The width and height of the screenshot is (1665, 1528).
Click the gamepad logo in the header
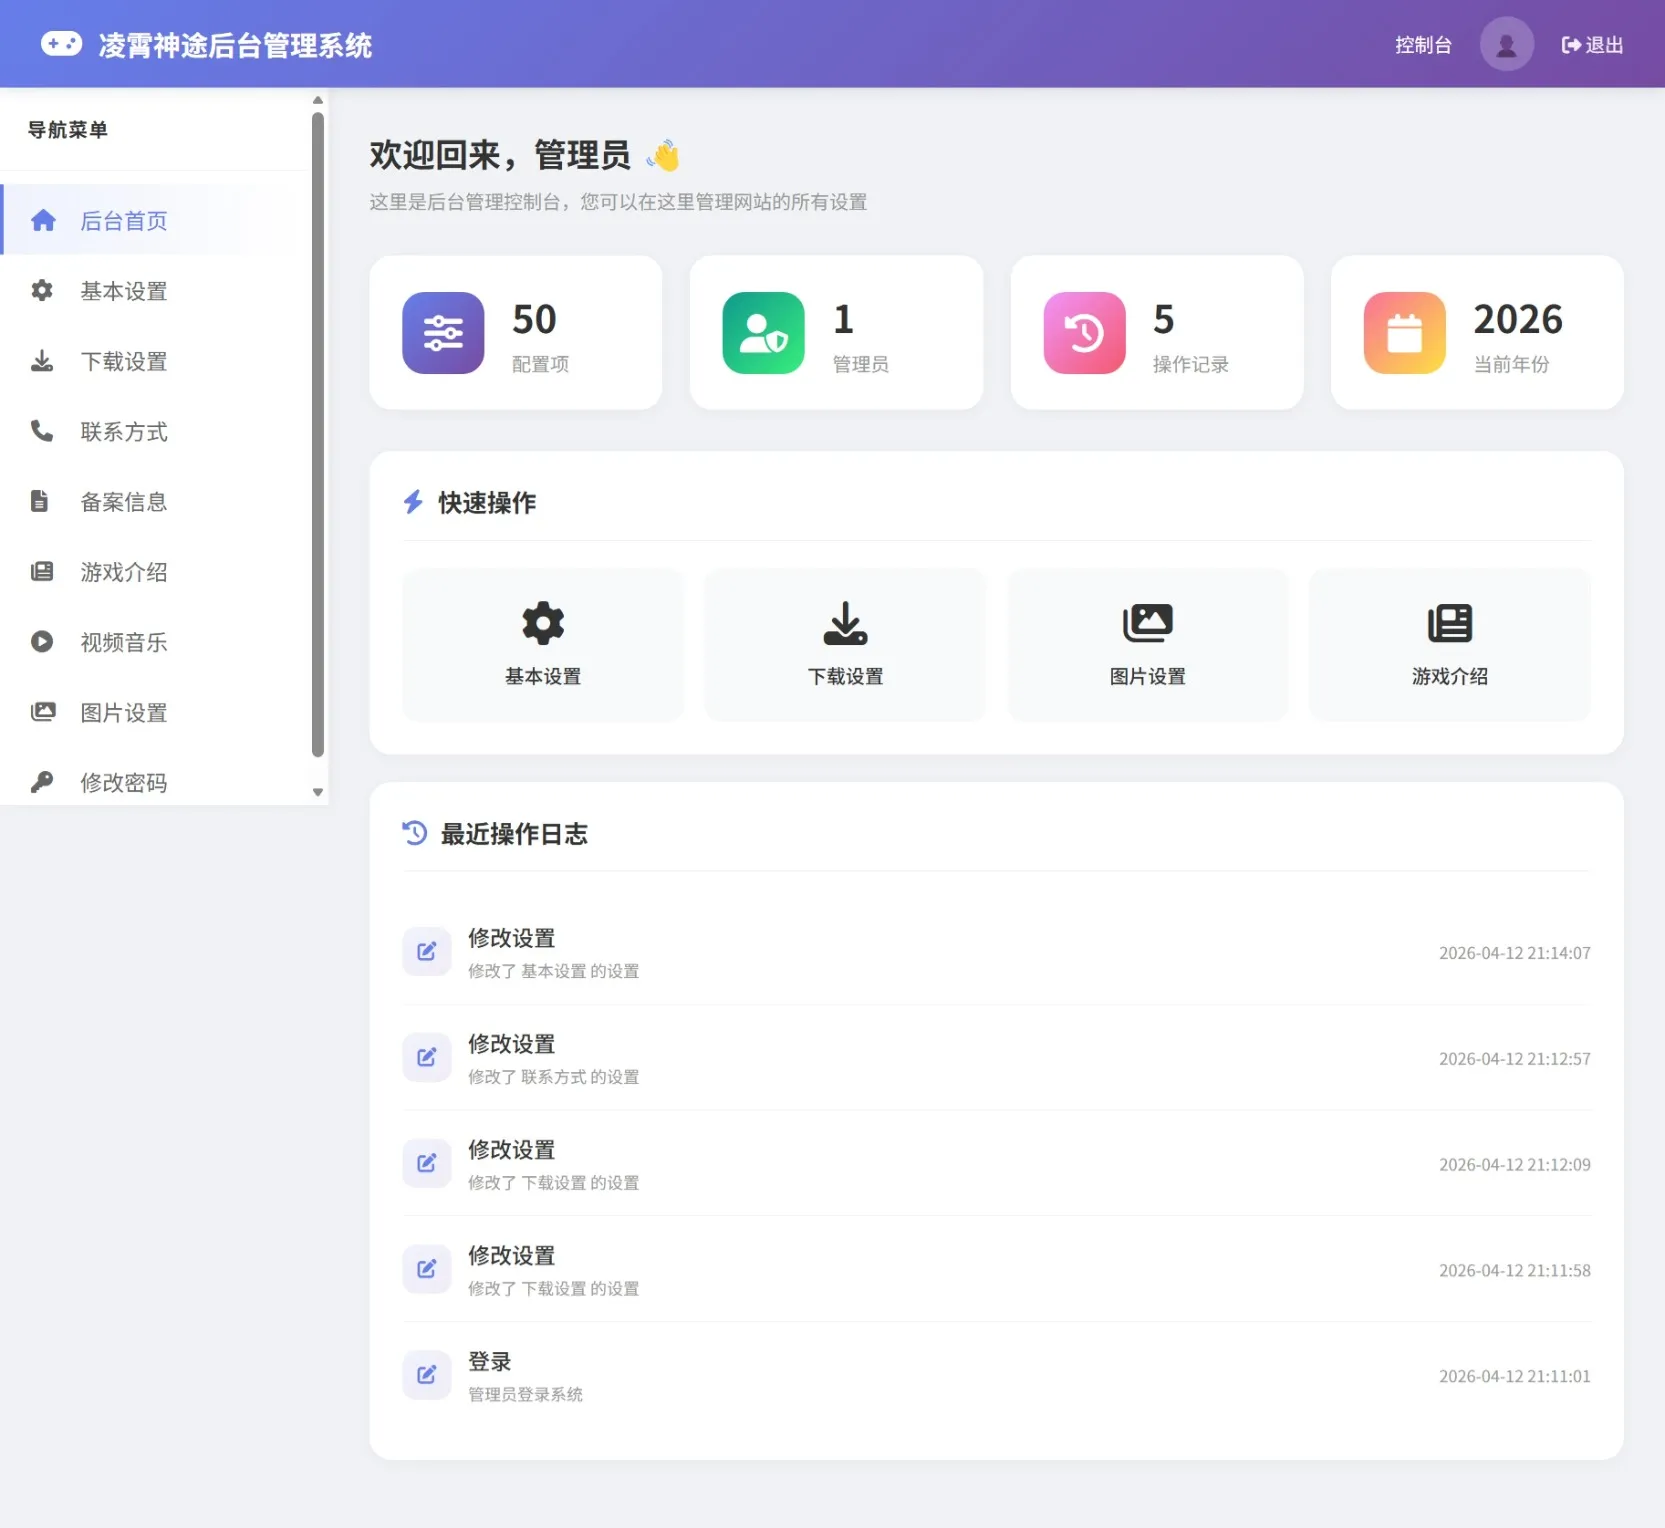(62, 43)
